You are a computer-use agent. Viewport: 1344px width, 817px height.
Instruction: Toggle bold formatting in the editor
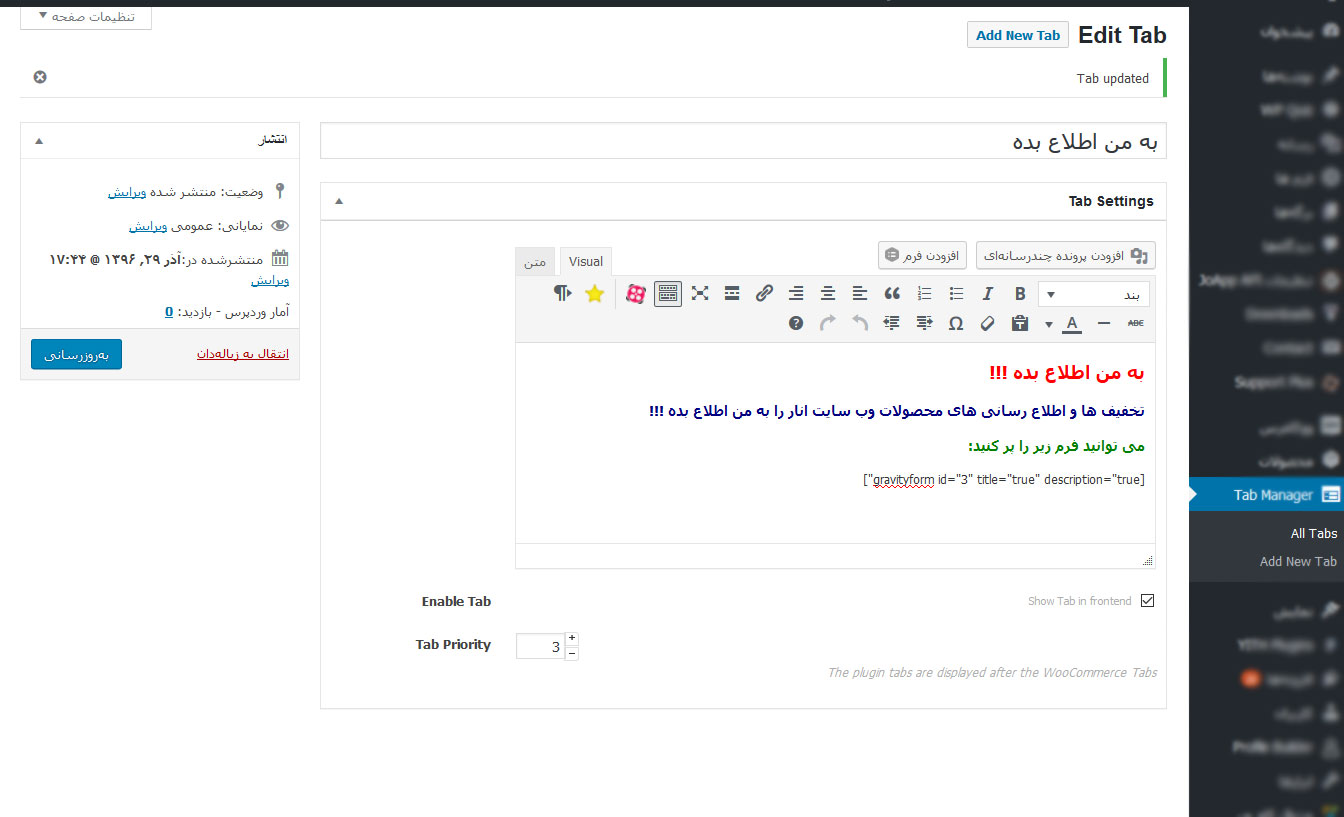coord(1020,293)
